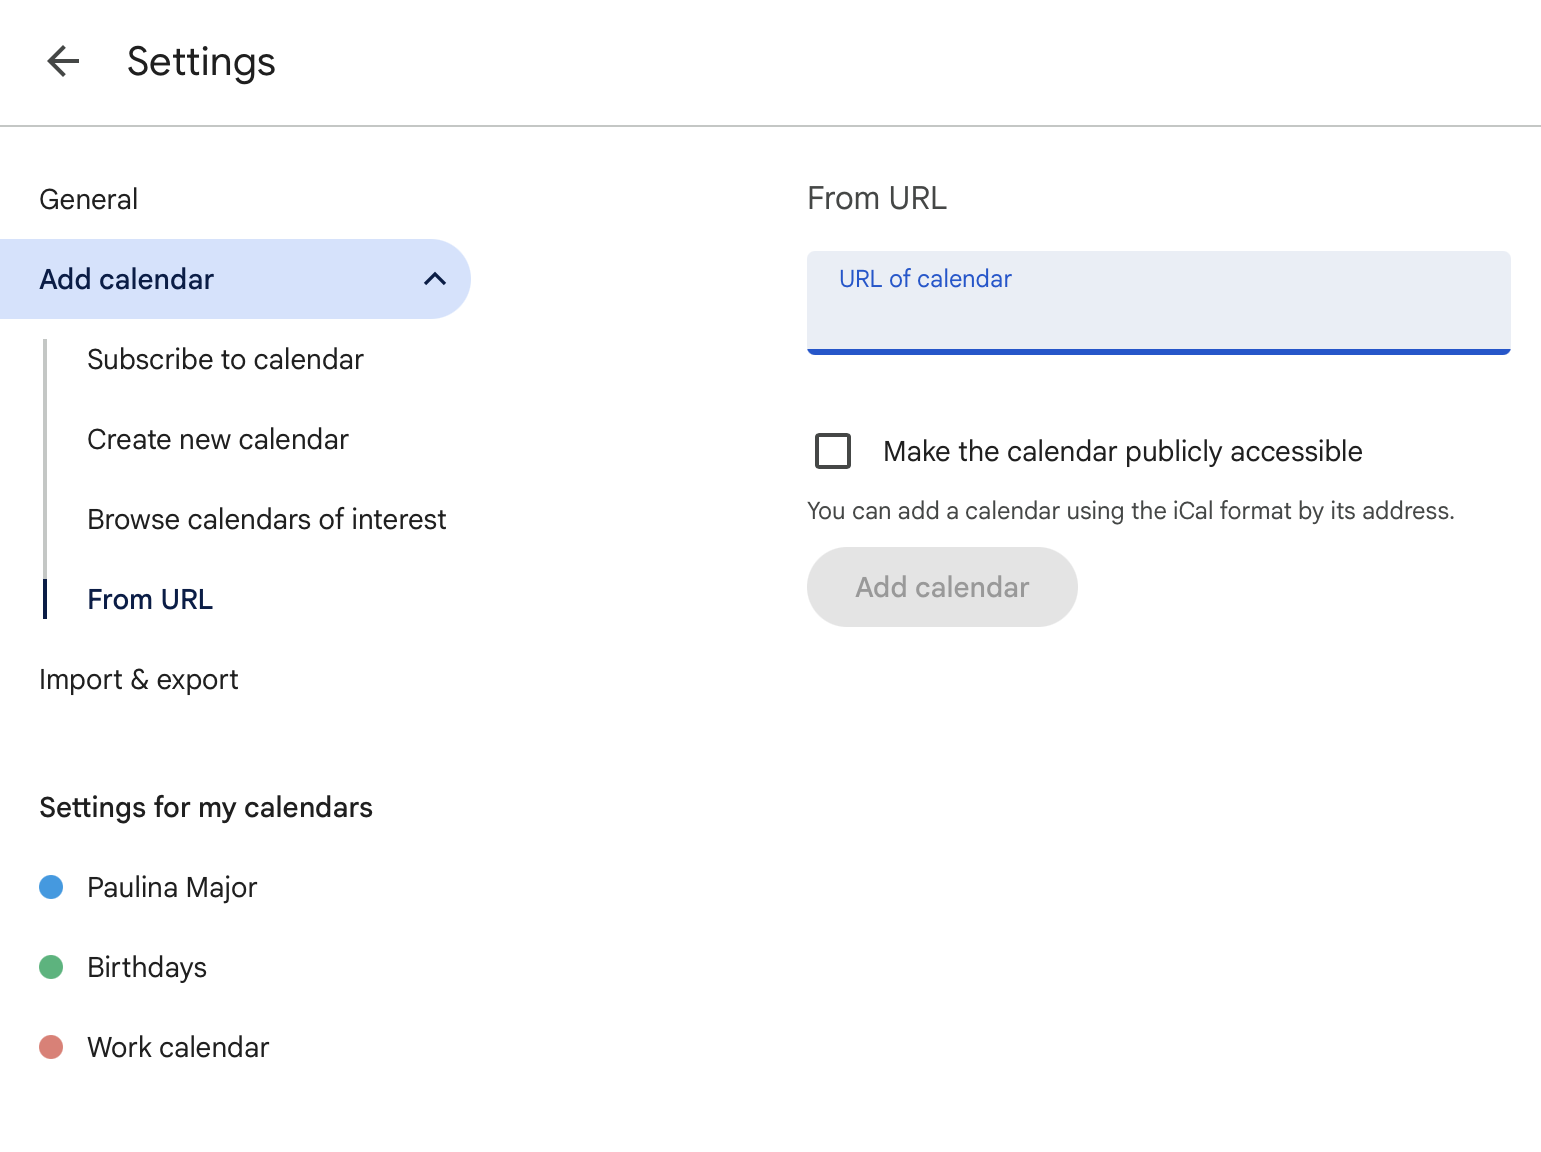Image resolution: width=1541 pixels, height=1152 pixels.
Task: Click the back arrow to leave Settings
Action: 63,61
